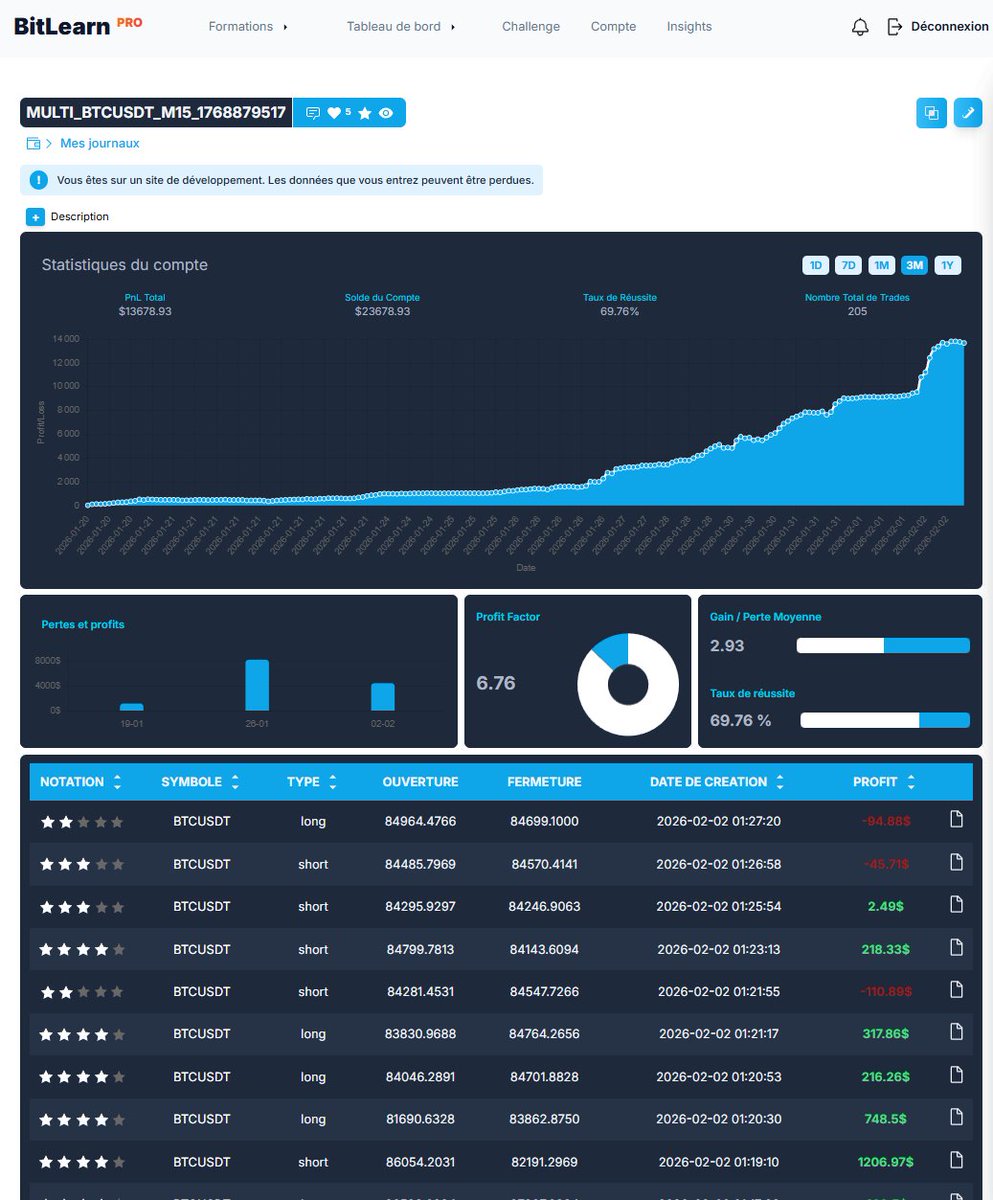This screenshot has height=1200, width=993.
Task: Click the Nombre Total de Trades value 205
Action: tap(857, 312)
